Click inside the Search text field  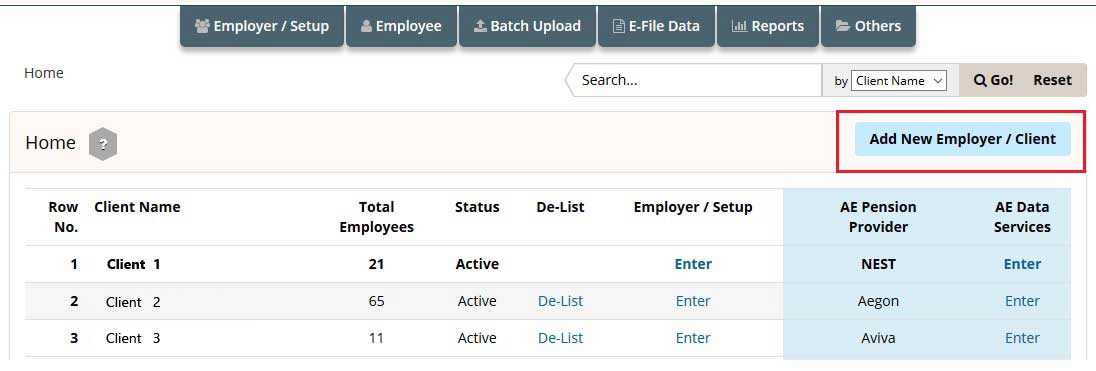(699, 80)
